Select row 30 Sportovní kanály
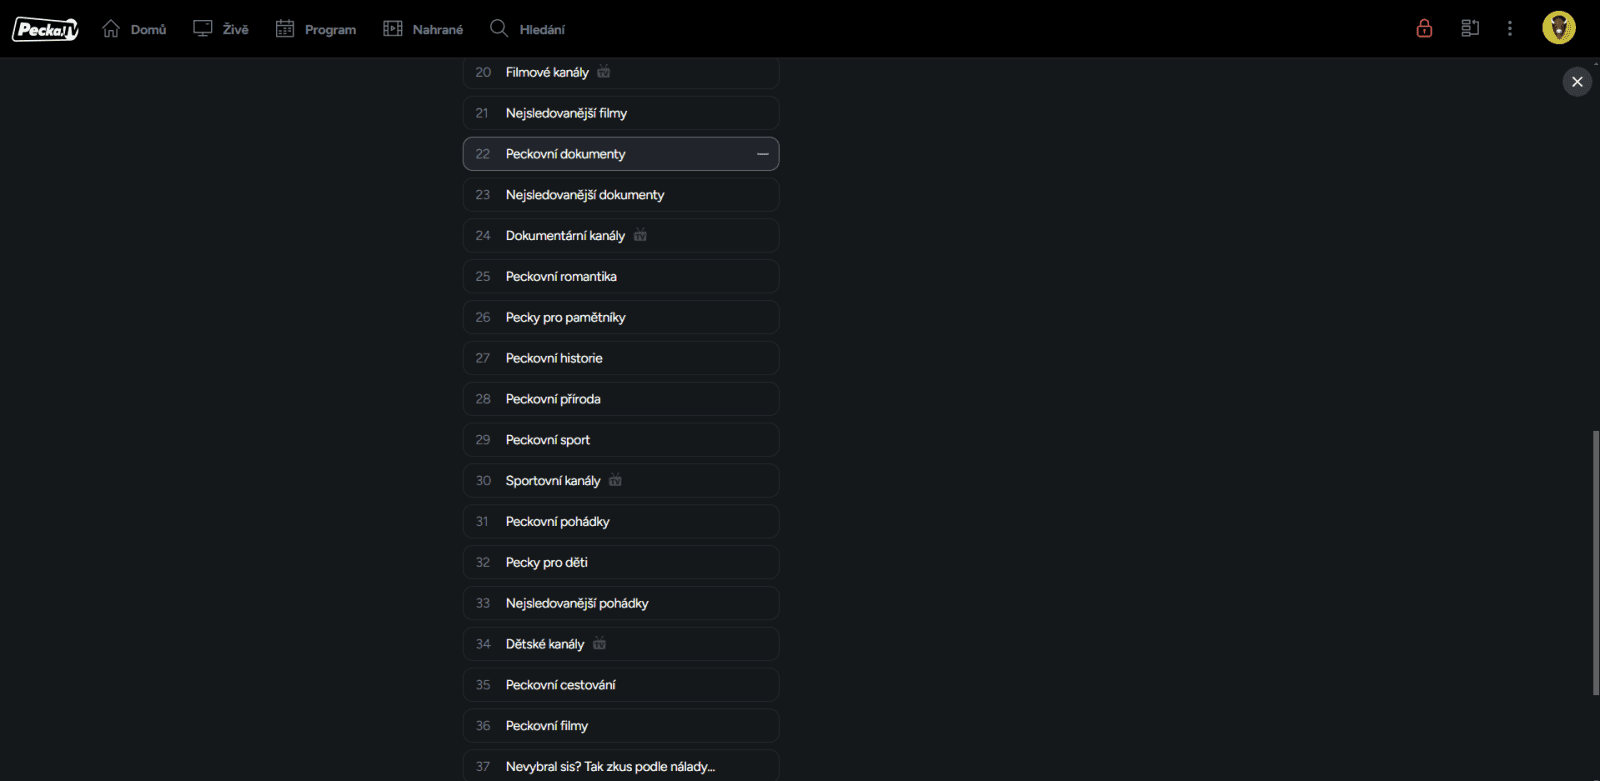 coord(621,480)
